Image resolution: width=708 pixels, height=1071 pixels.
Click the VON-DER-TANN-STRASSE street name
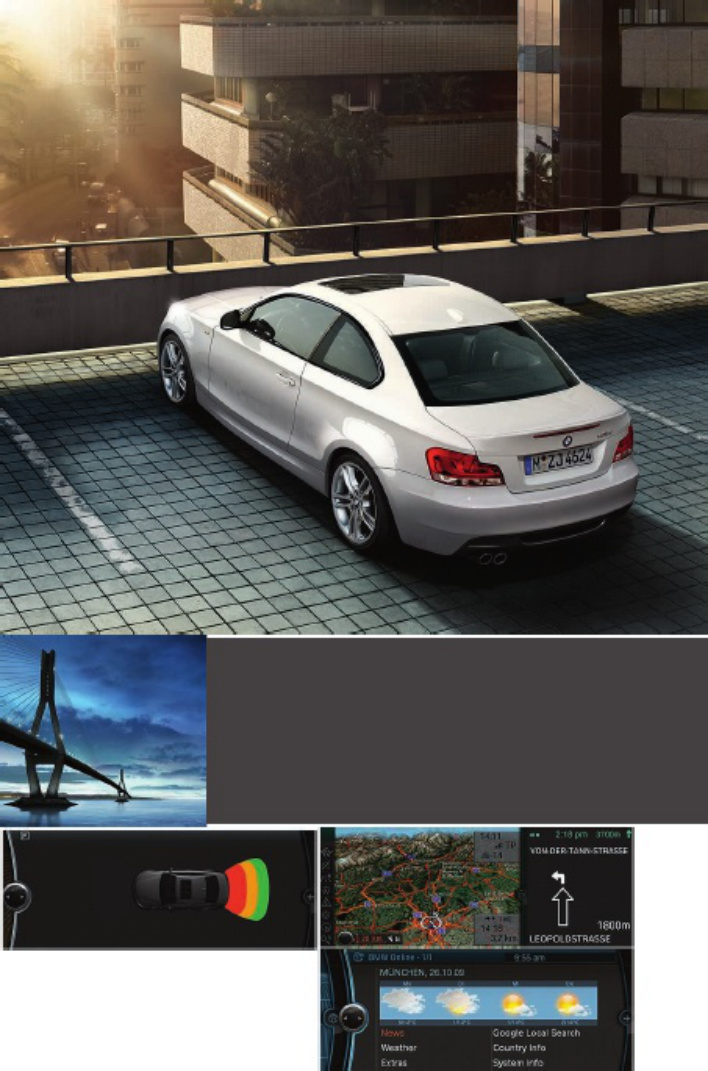579,851
